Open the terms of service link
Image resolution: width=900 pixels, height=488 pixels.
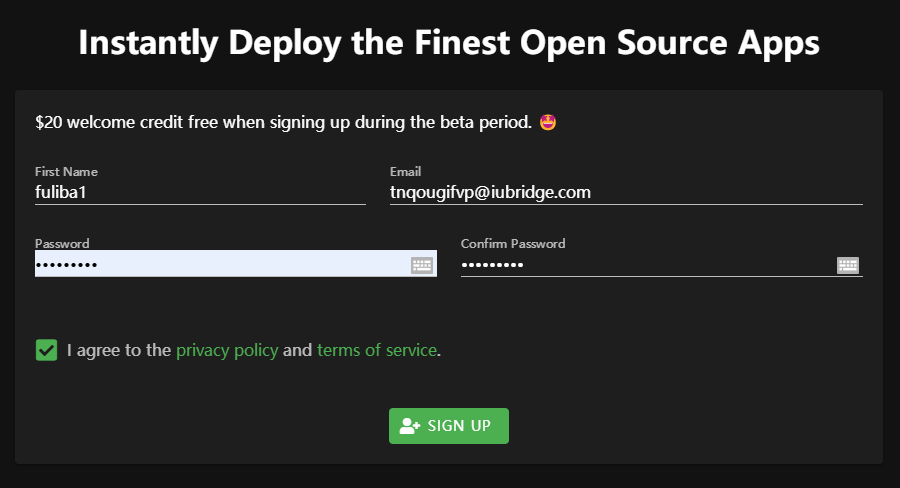(377, 350)
